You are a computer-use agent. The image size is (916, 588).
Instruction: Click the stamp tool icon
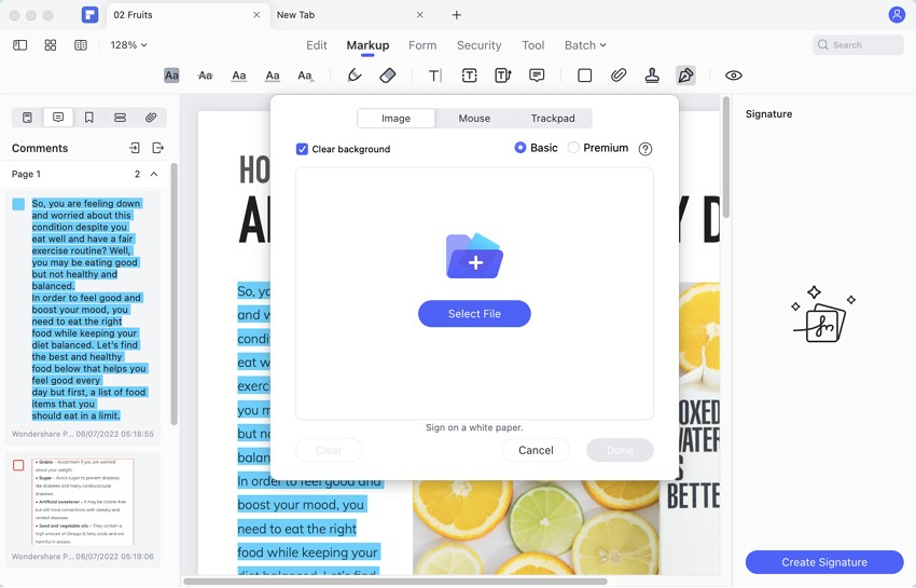(x=652, y=75)
